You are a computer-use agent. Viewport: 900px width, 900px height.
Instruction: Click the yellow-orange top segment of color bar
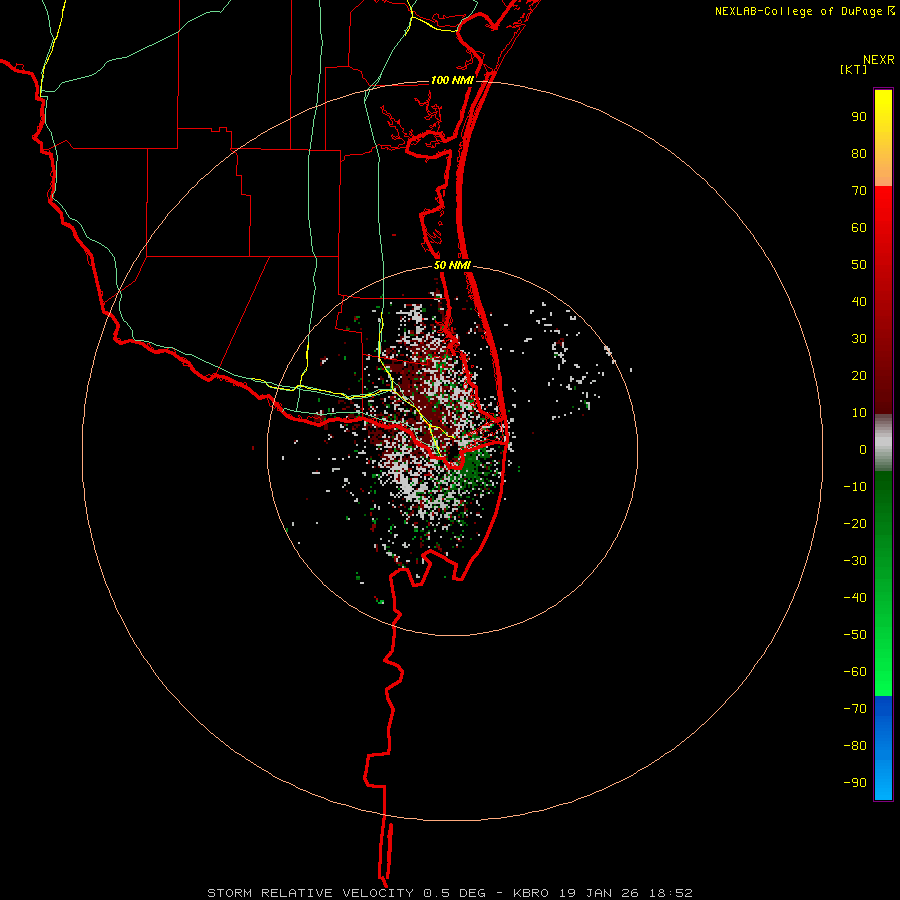[x=883, y=138]
